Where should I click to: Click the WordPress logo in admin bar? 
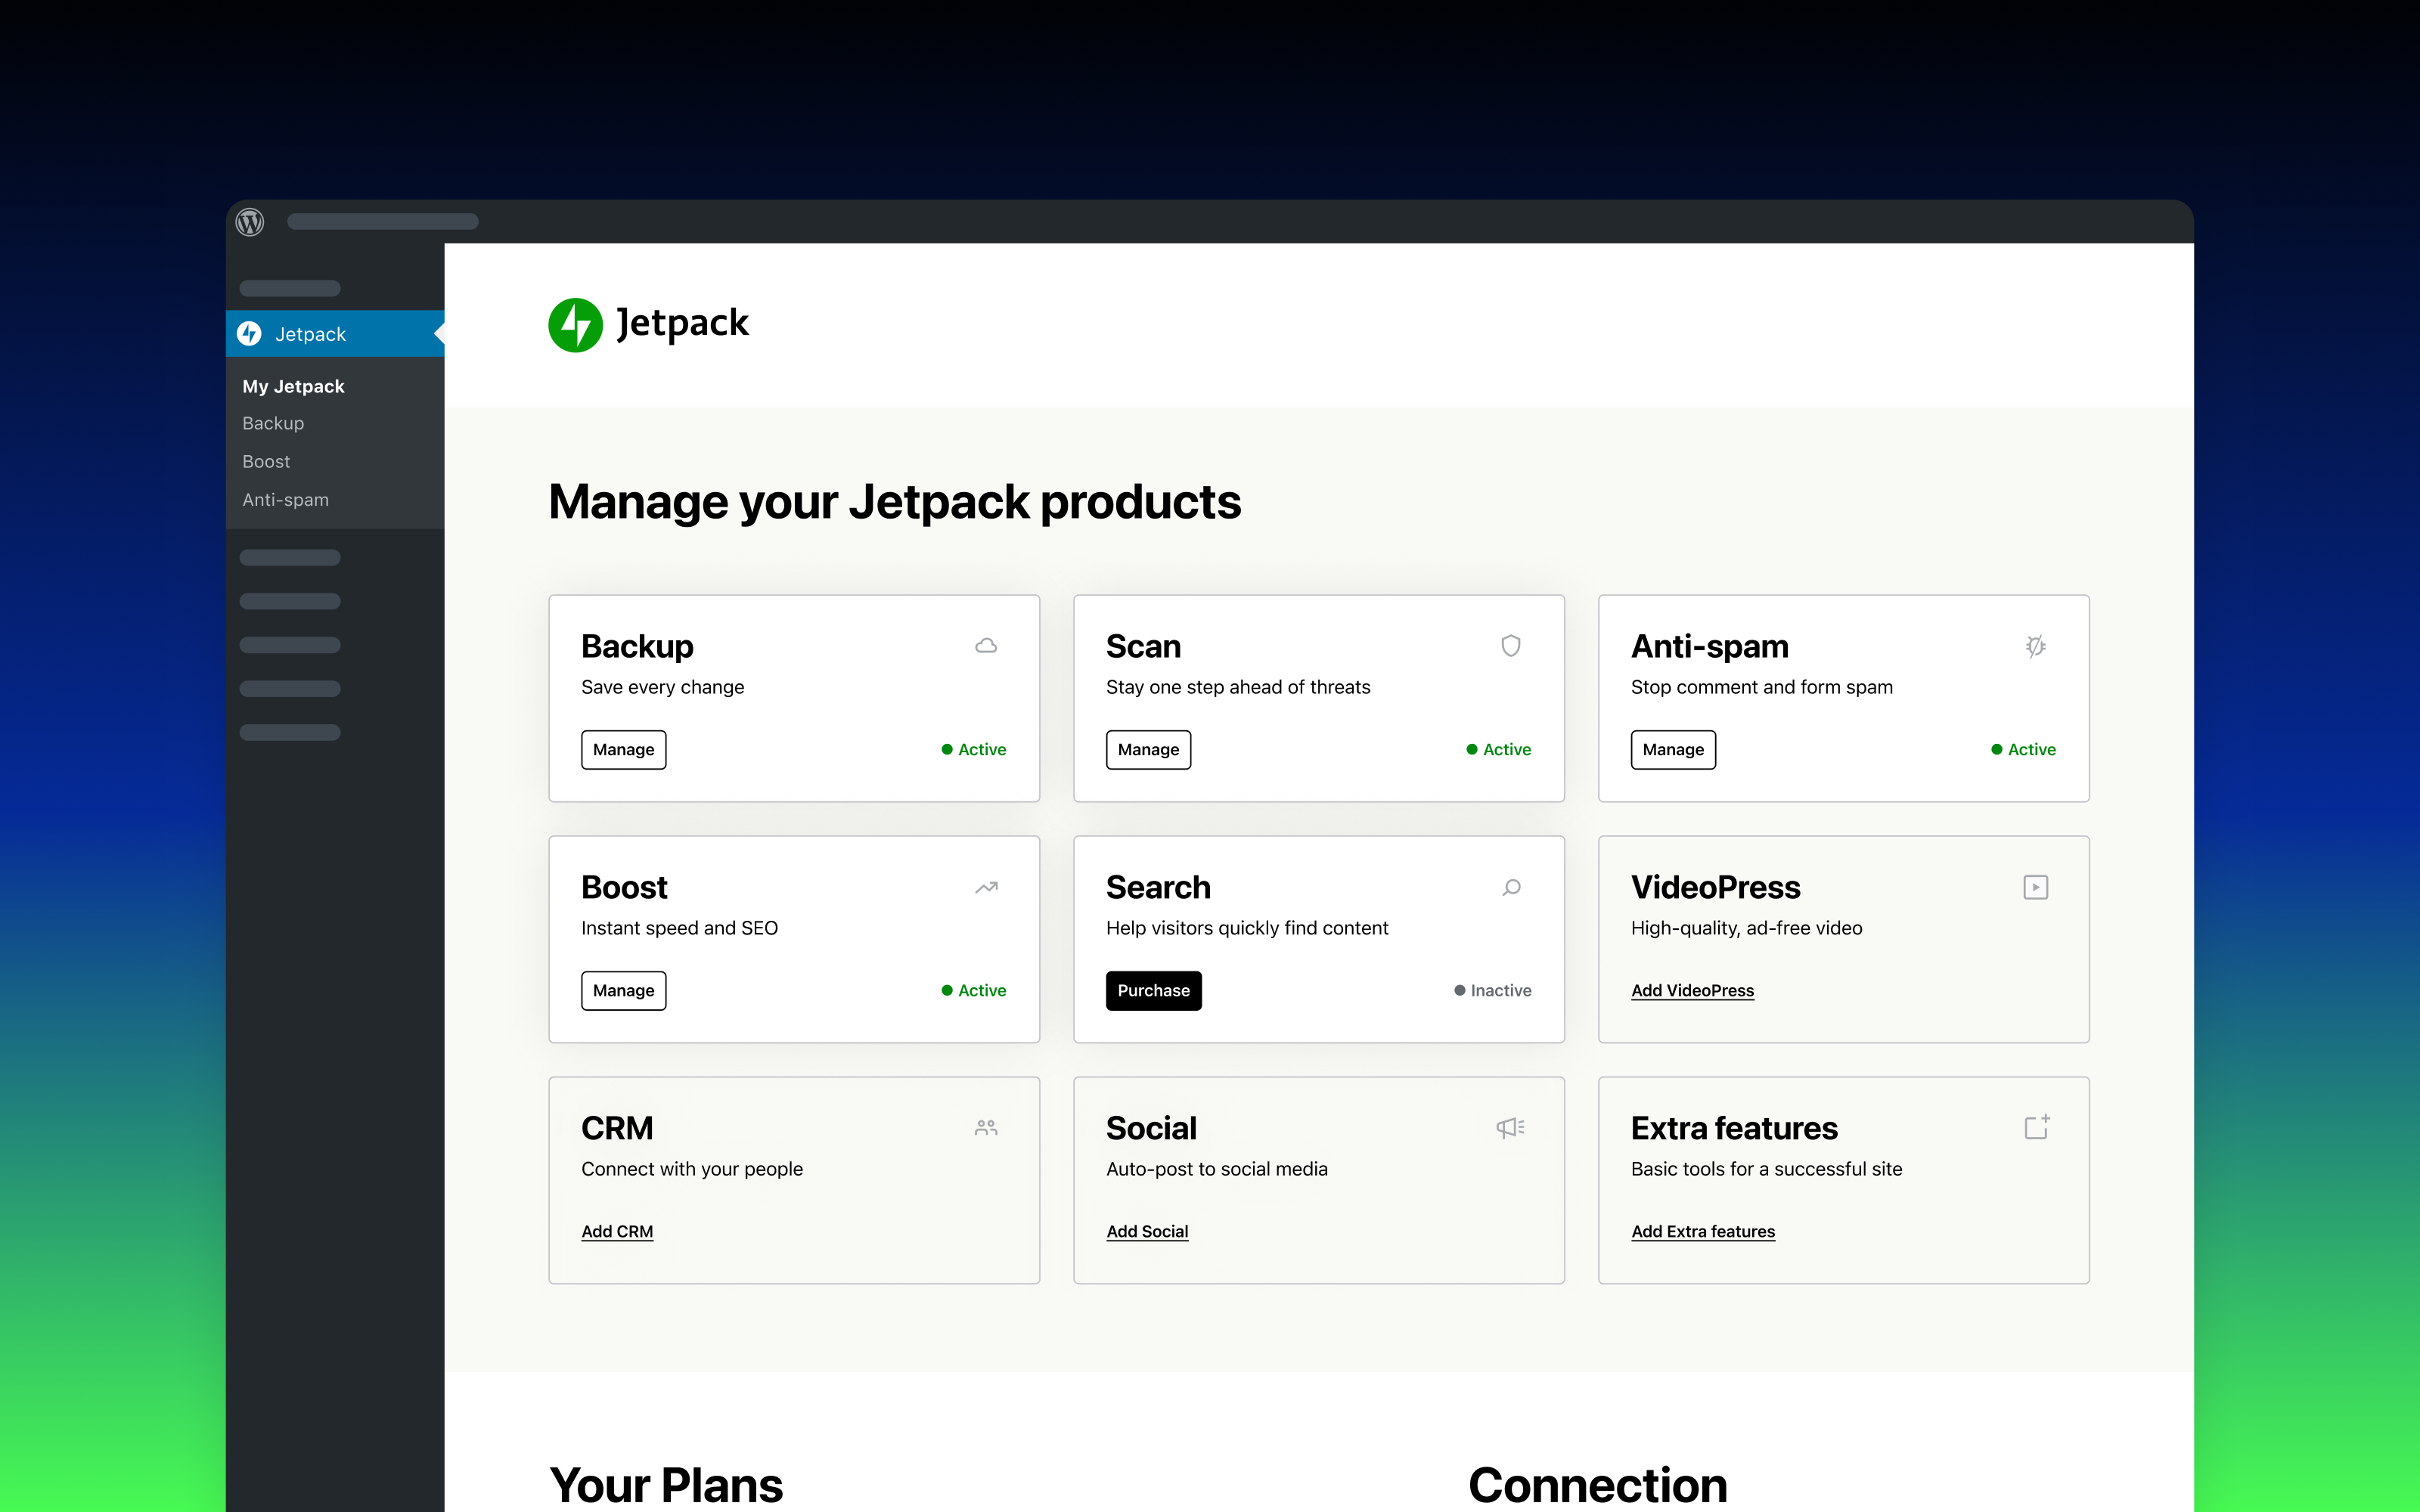[250, 222]
